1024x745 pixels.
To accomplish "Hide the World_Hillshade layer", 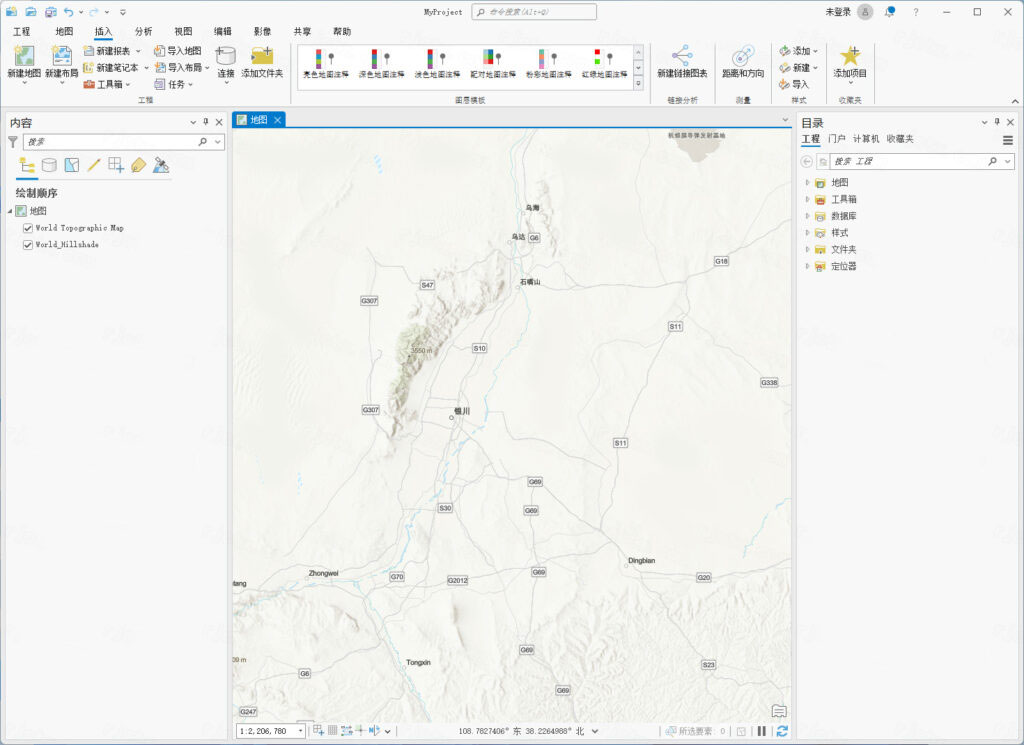I will (x=27, y=242).
